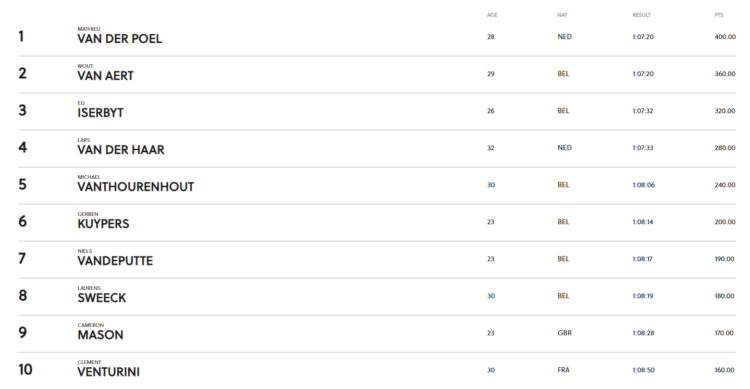Select Iserbyt's 1:07:32 result time
Image resolution: width=750 pixels, height=389 pixels.
[x=643, y=111]
